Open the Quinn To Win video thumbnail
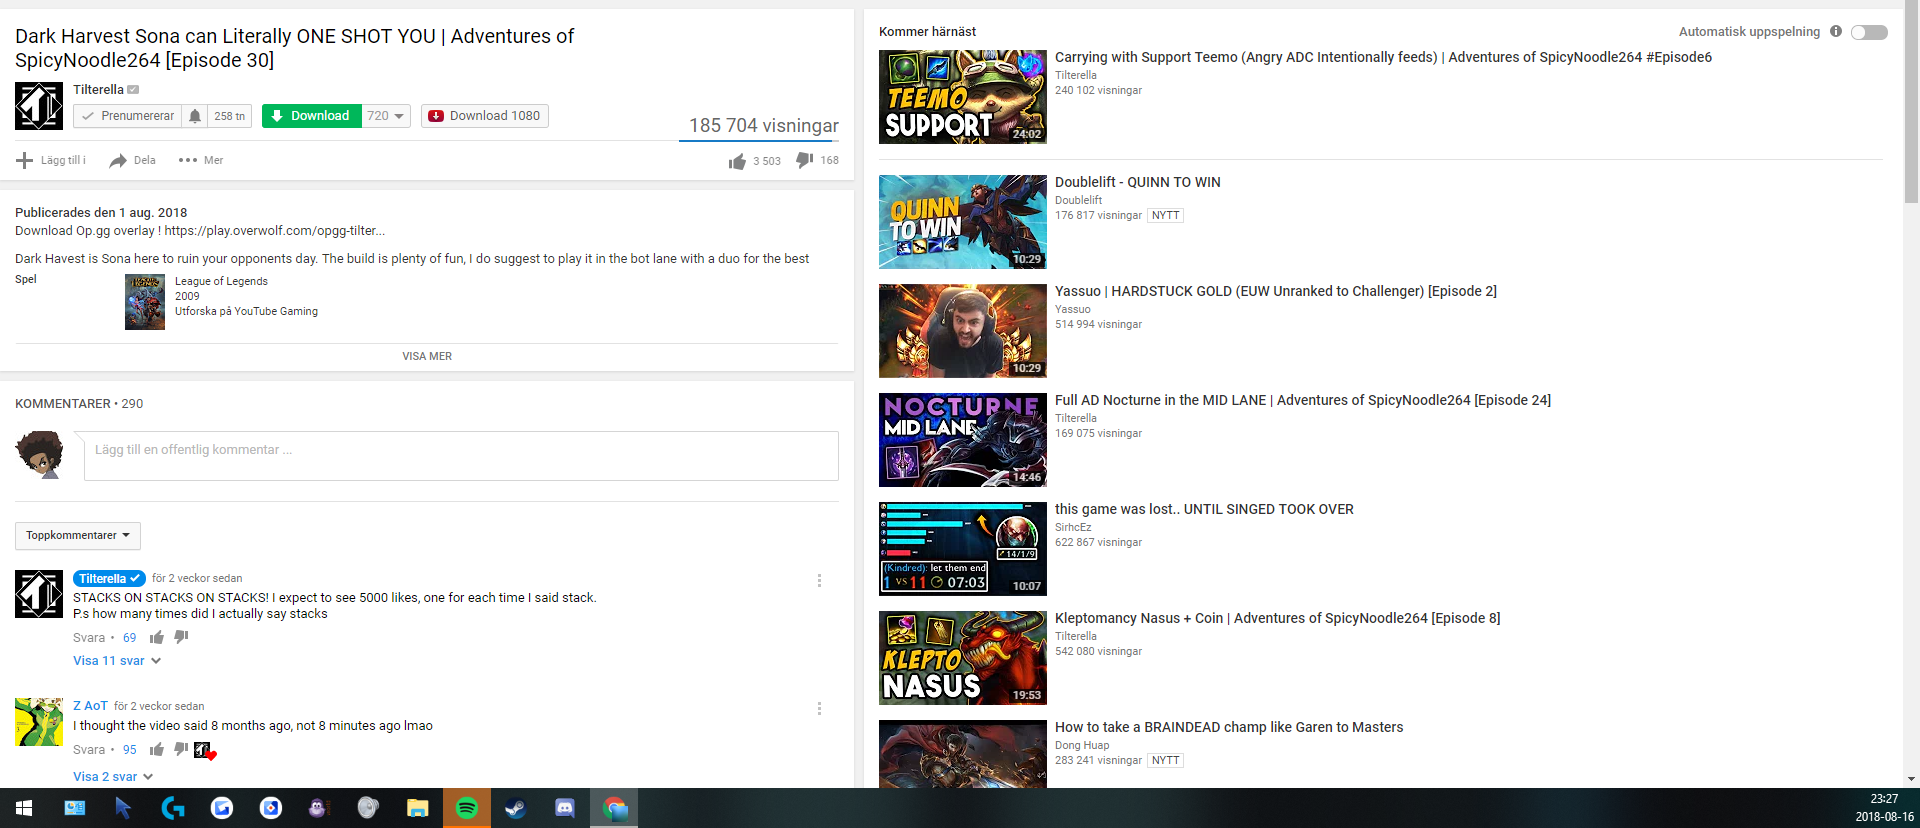 pos(963,222)
